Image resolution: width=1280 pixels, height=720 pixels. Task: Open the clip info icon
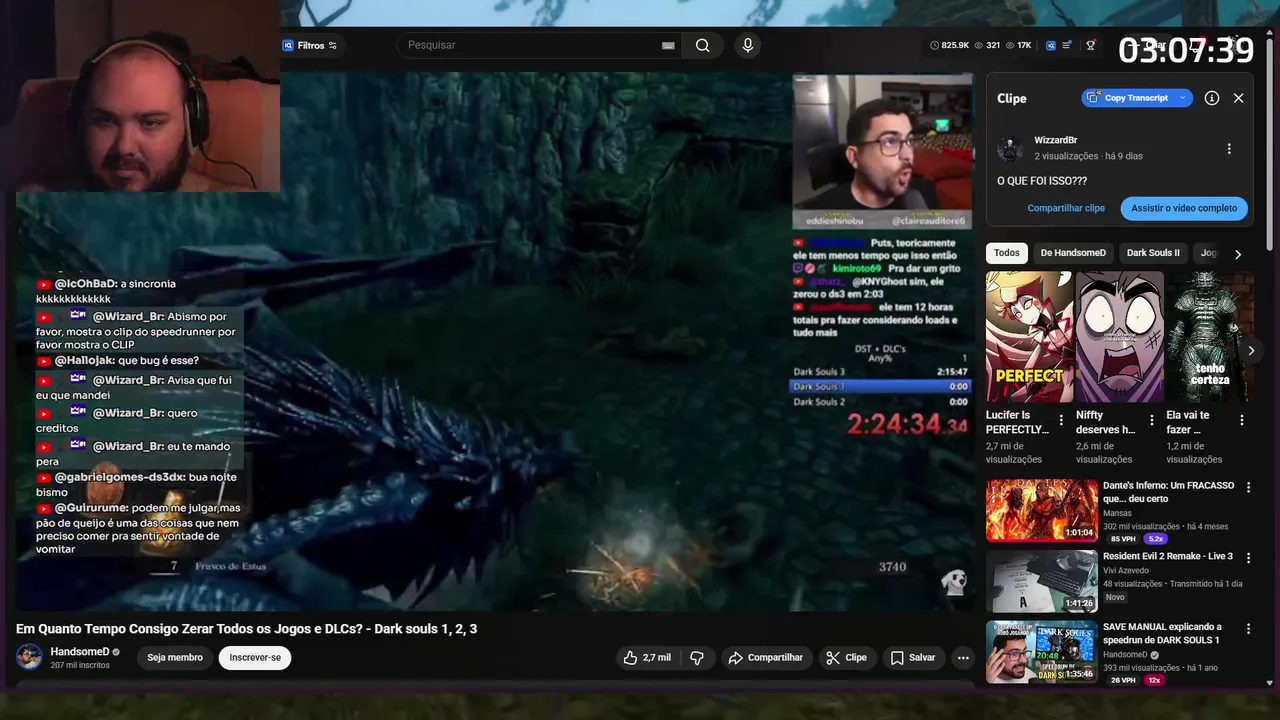(1212, 98)
